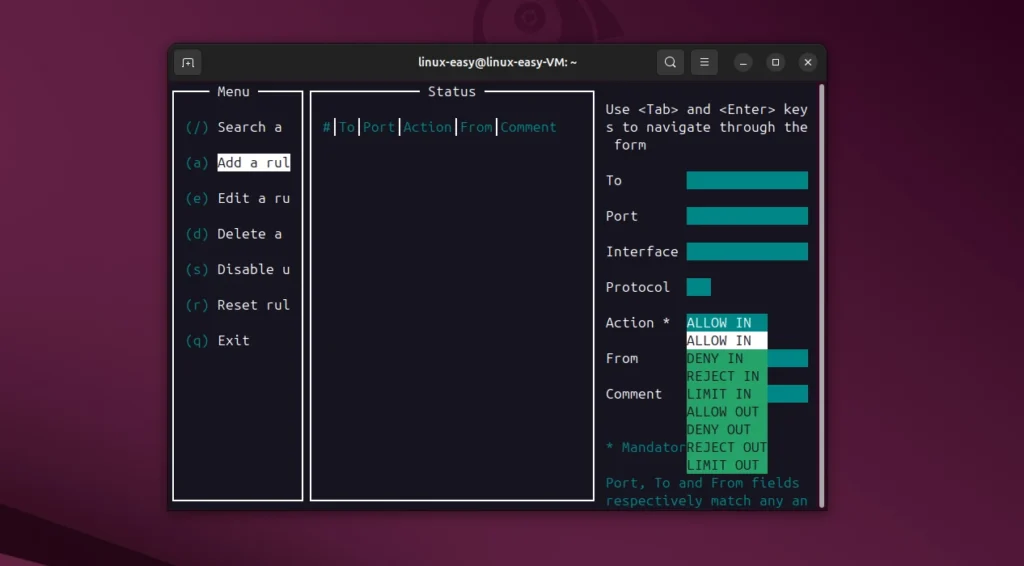Choose Disable ufw menu entry
1024x566 pixels.
click(253, 270)
